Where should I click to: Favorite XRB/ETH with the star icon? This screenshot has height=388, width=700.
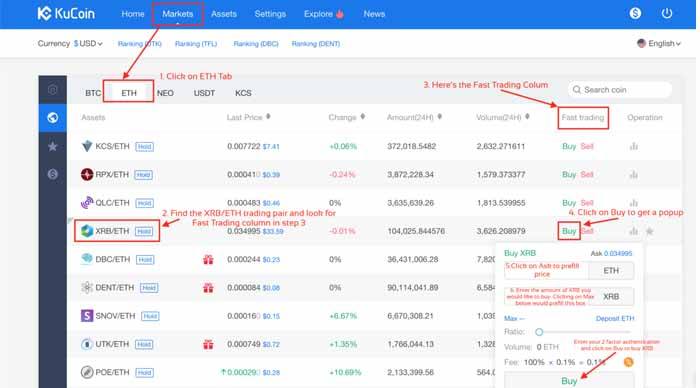tap(650, 231)
